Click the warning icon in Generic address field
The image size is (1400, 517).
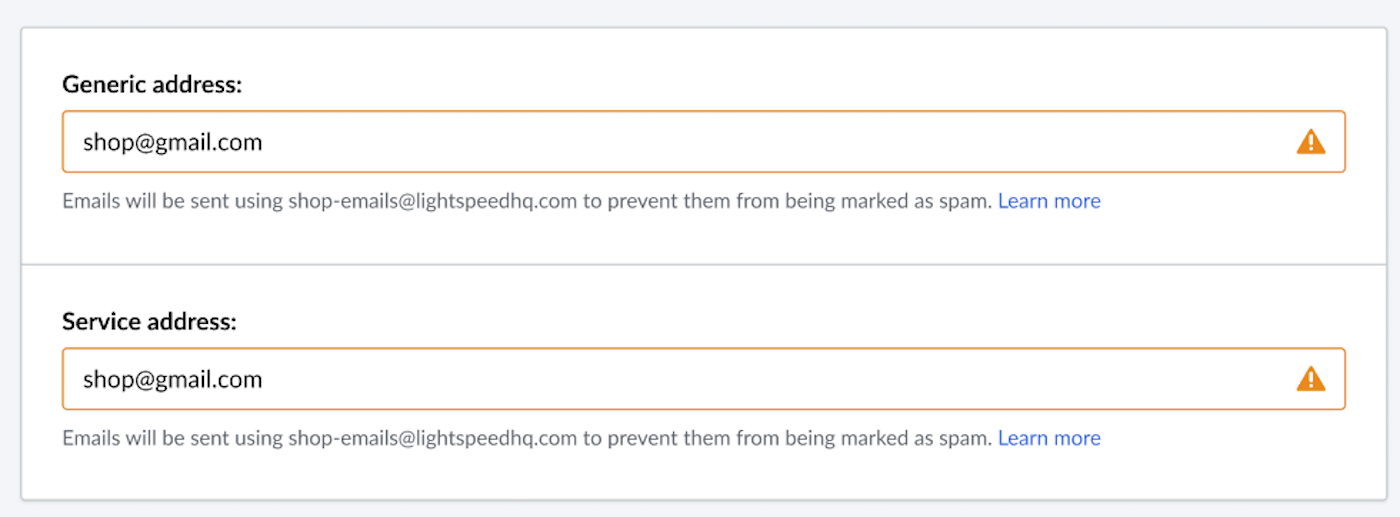tap(1310, 142)
